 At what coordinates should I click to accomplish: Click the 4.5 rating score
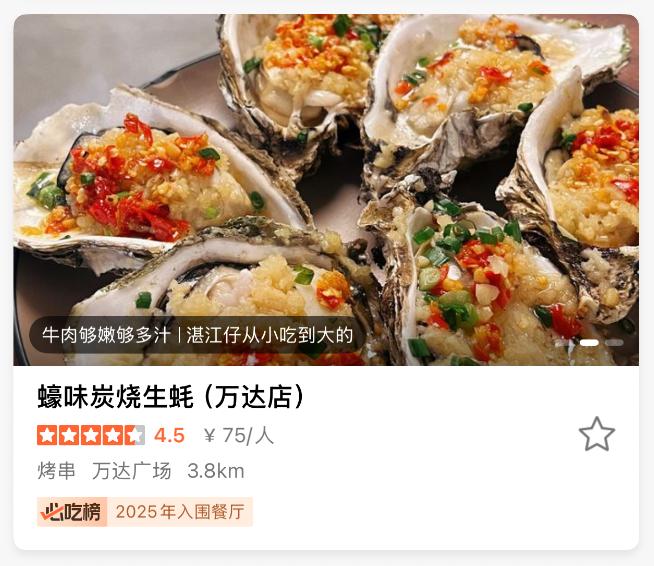click(169, 435)
